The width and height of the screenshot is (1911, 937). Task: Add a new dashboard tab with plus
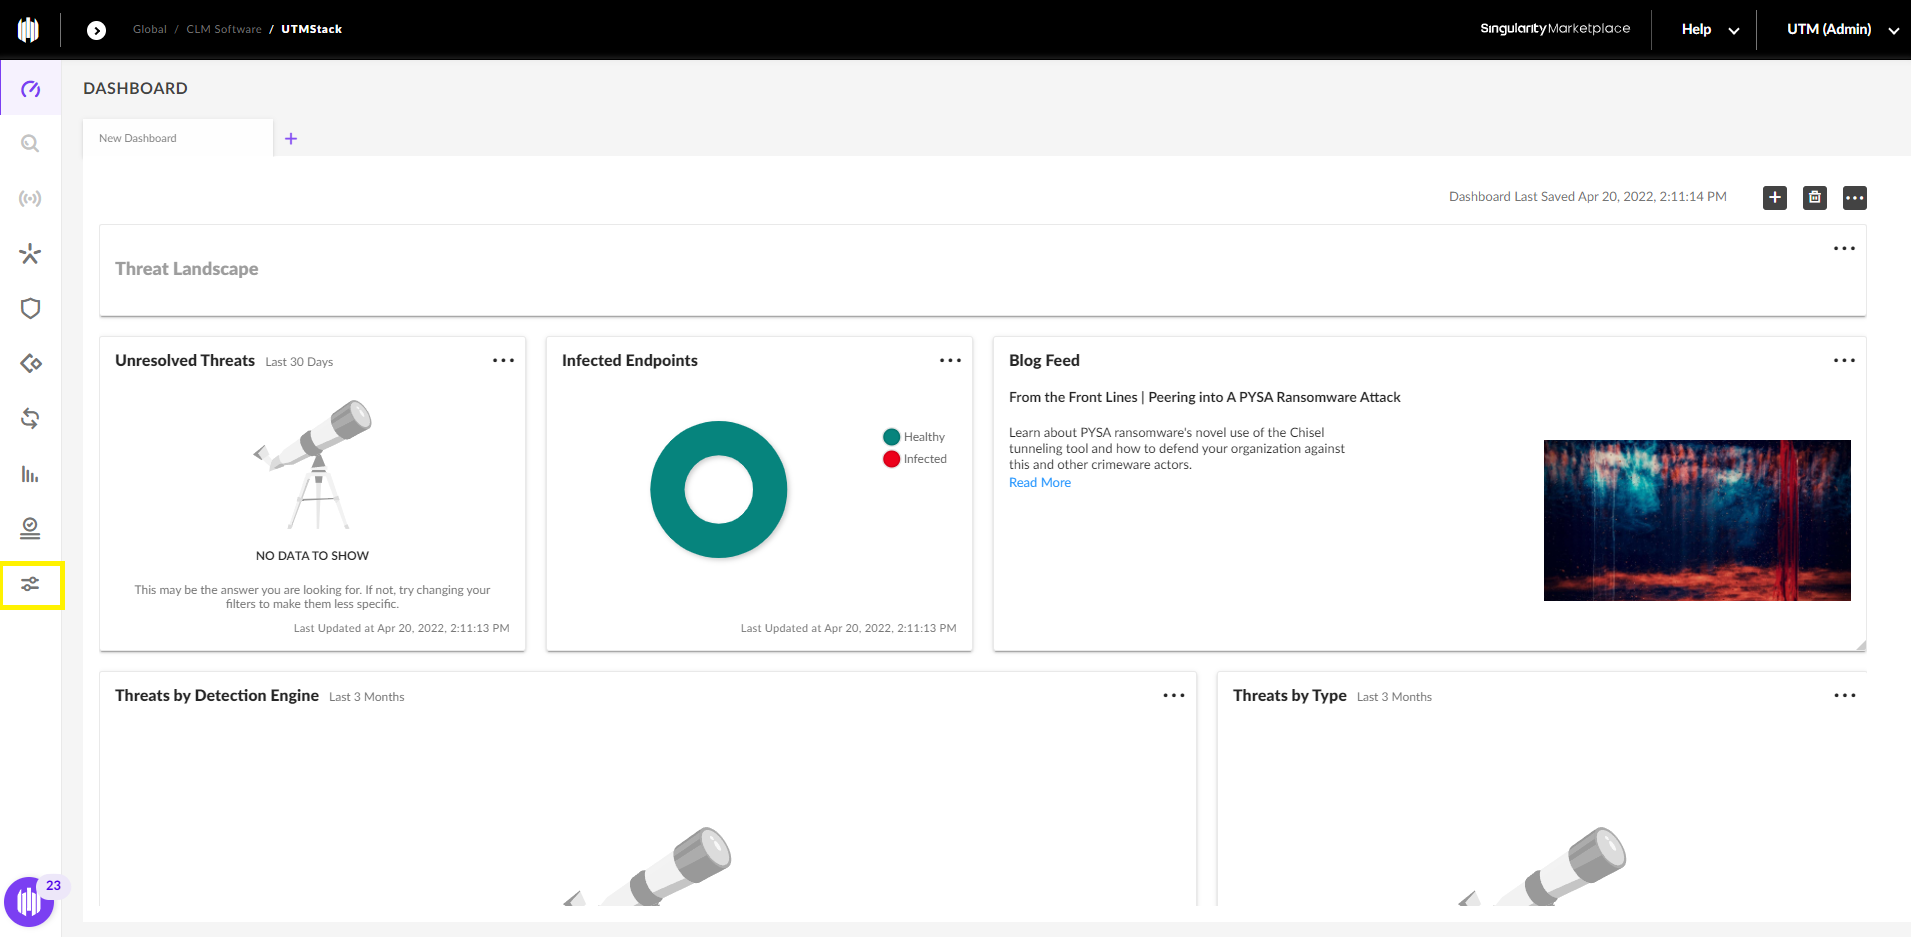[291, 139]
